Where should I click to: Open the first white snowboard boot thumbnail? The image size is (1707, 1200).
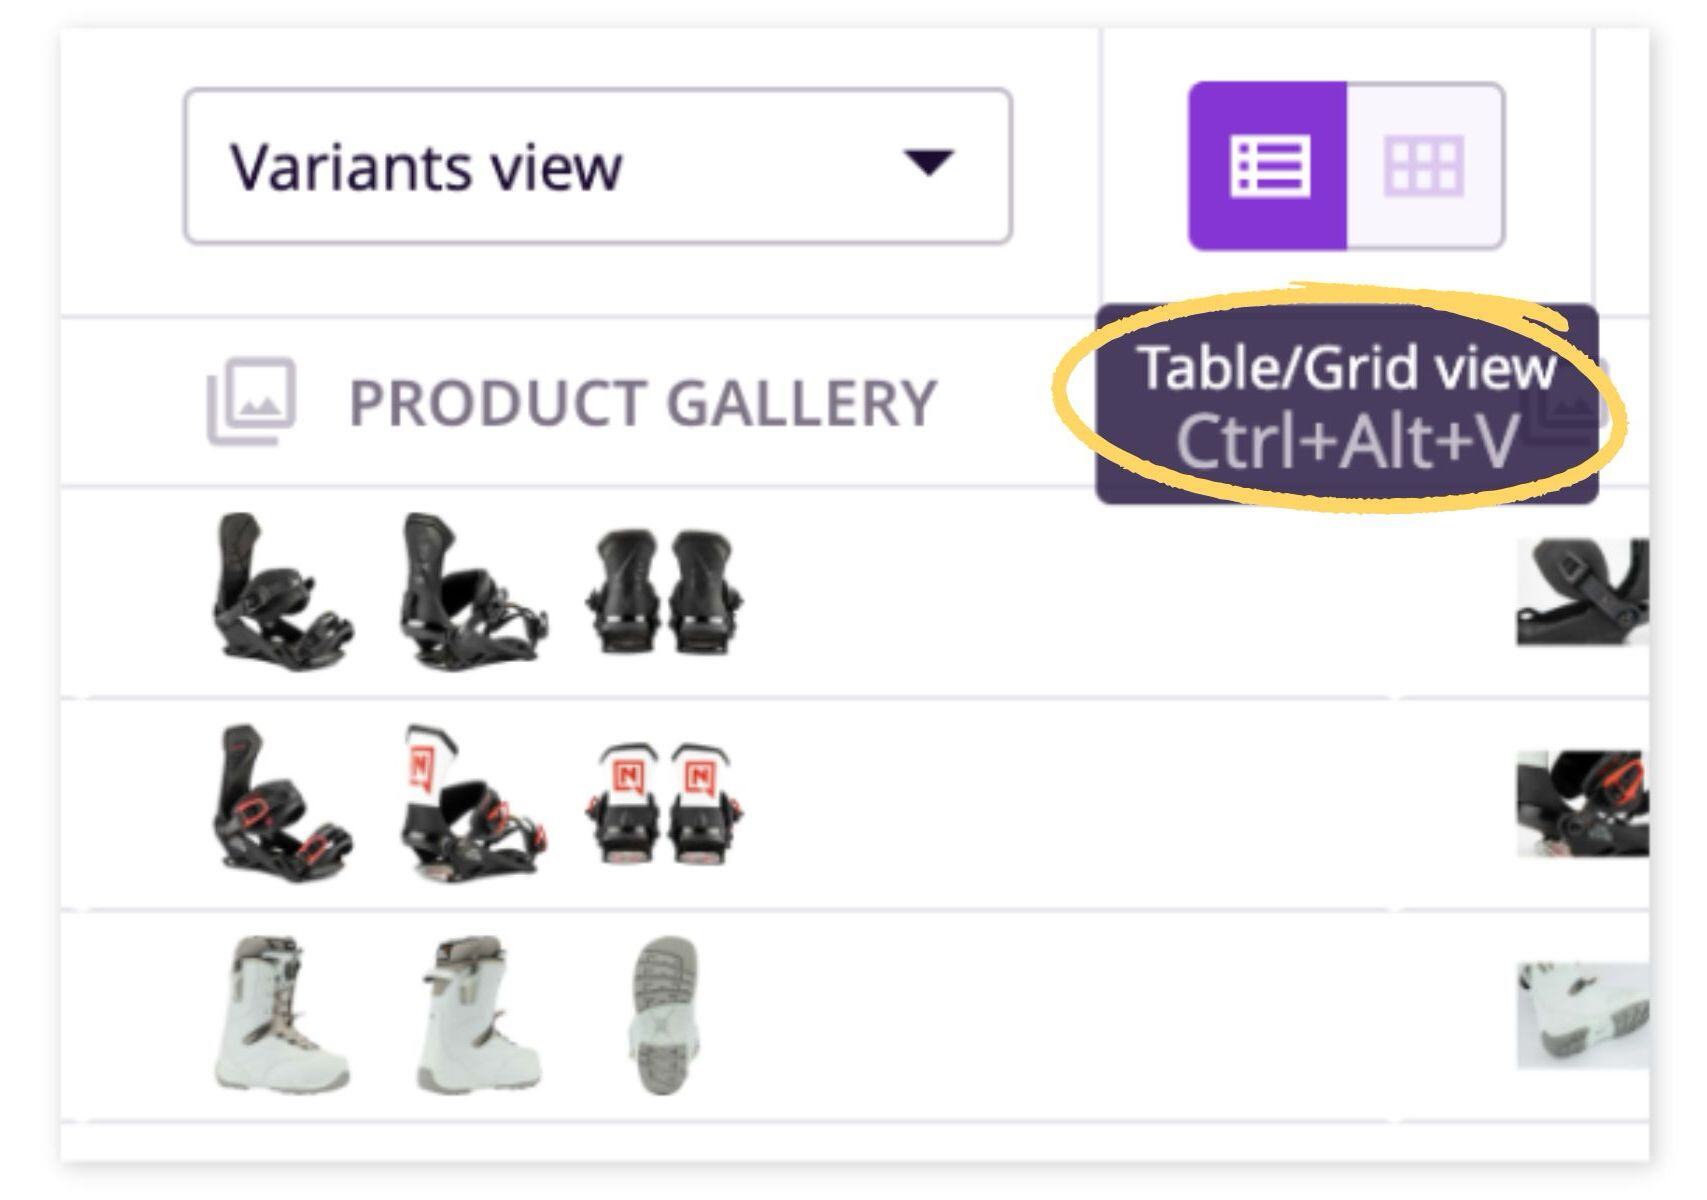(x=281, y=1015)
